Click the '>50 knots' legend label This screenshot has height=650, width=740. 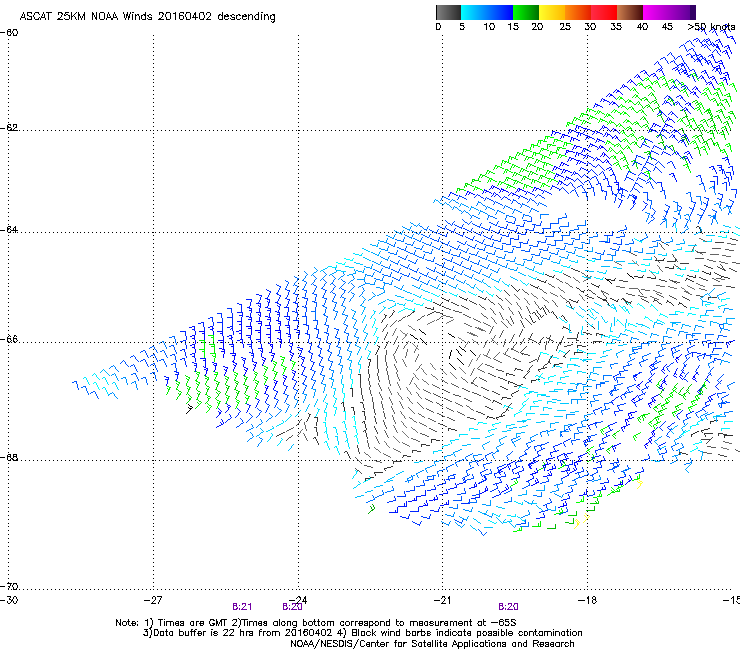coord(711,27)
